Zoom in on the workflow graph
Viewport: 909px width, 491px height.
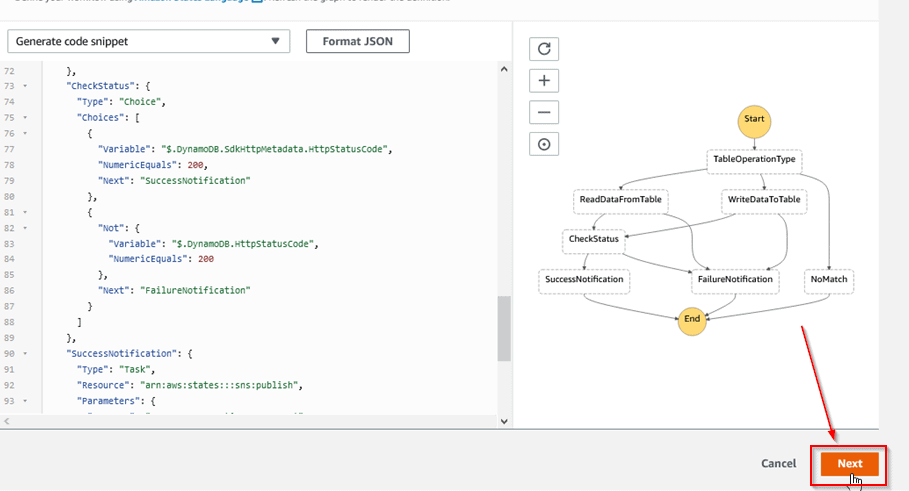point(544,80)
